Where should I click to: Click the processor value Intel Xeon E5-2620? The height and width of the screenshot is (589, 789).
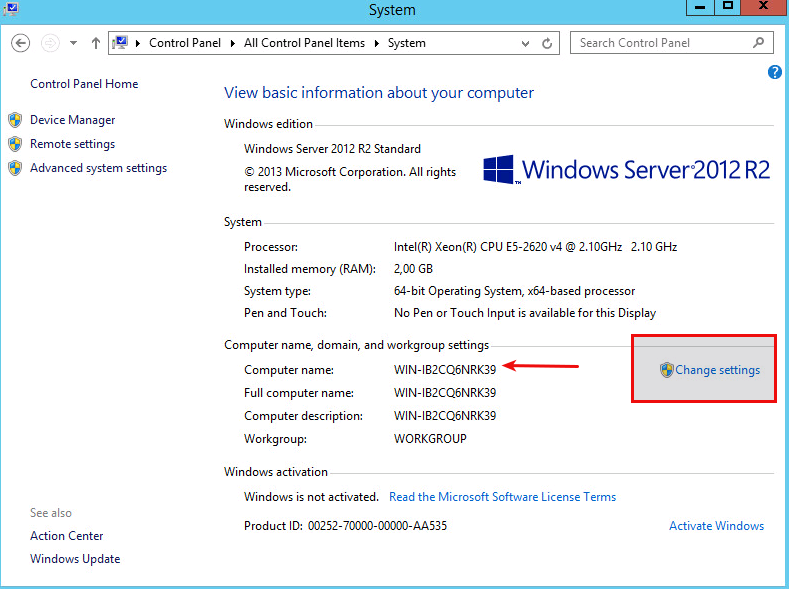pyautogui.click(x=535, y=247)
